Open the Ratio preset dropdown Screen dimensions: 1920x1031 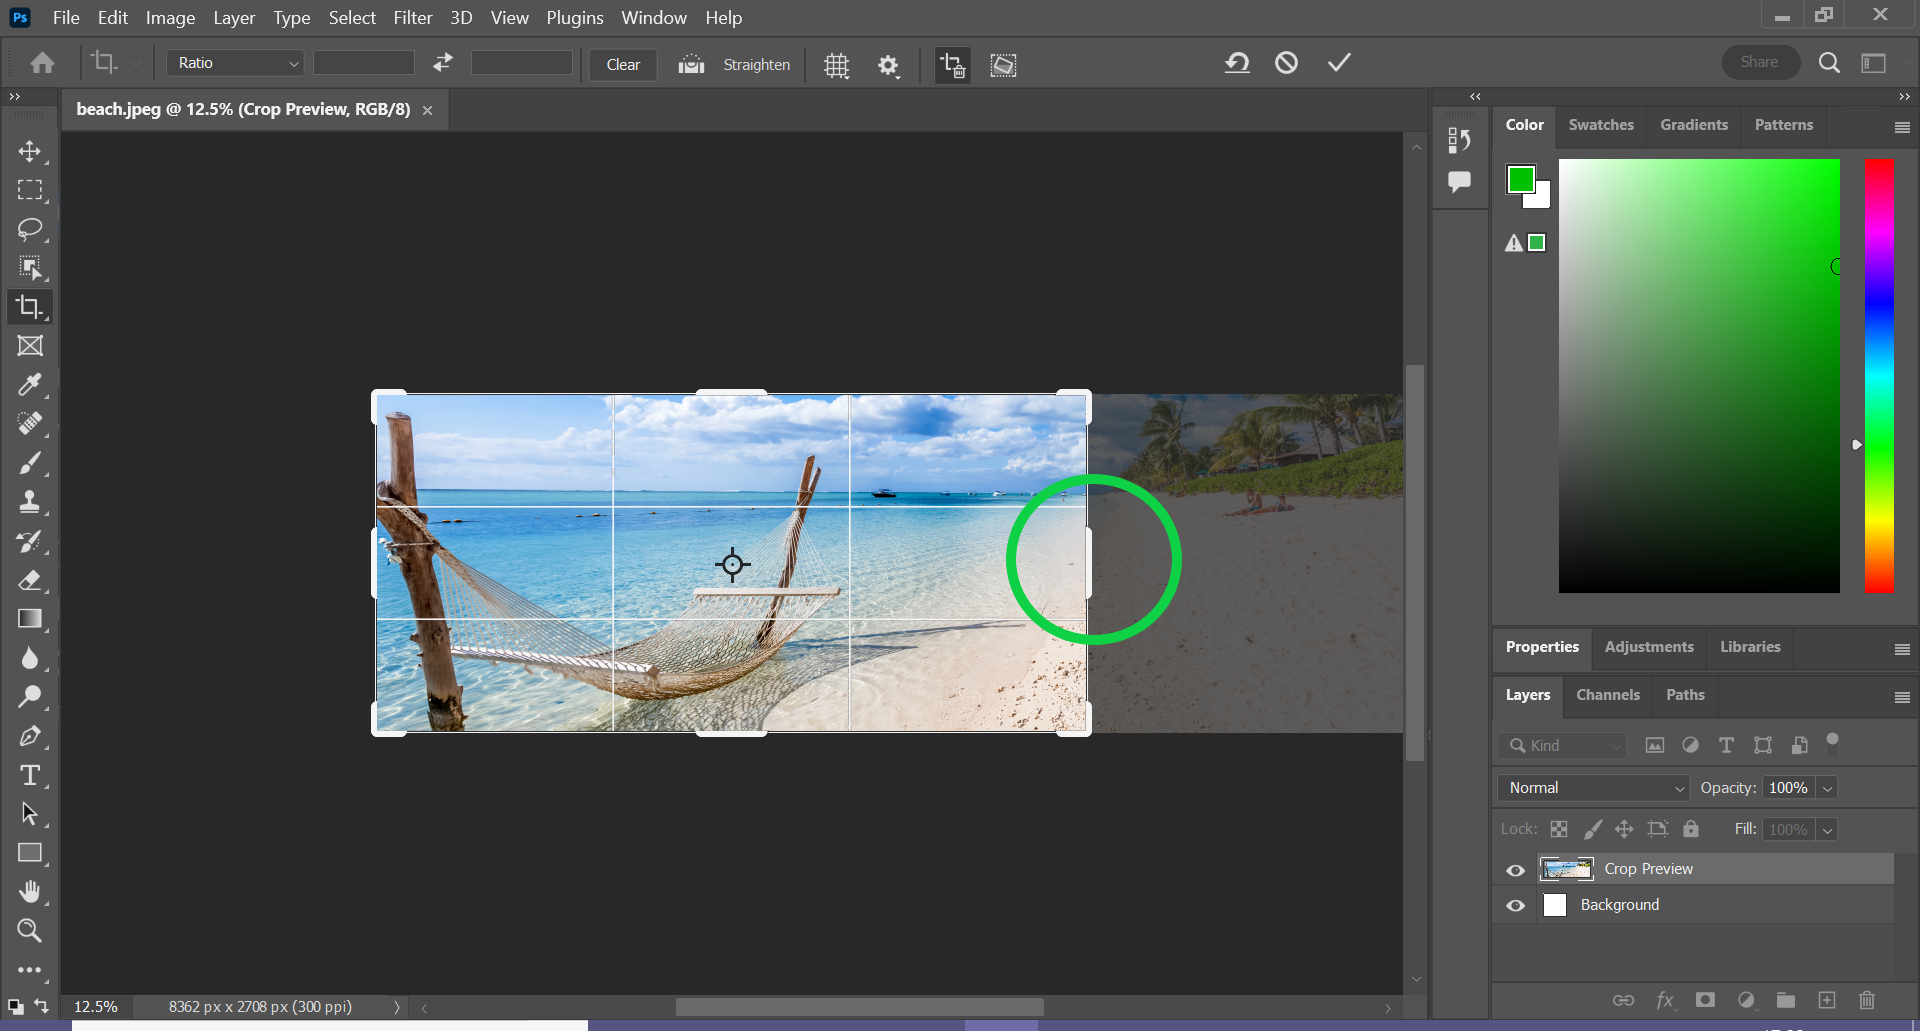coord(236,63)
